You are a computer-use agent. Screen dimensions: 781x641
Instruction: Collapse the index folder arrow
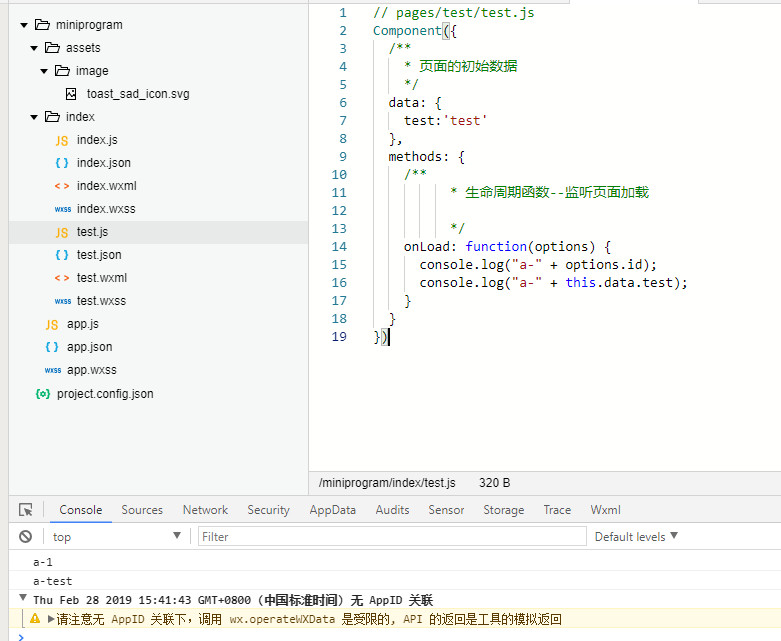(x=34, y=117)
